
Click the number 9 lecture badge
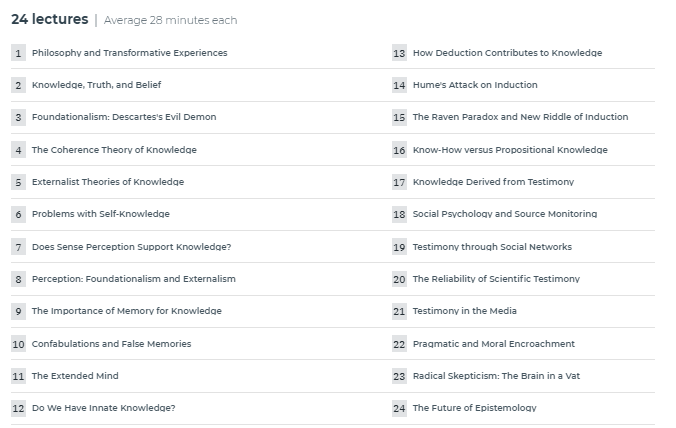click(18, 311)
